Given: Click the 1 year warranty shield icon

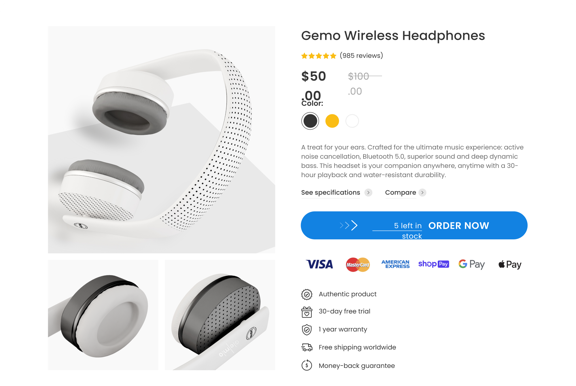Looking at the screenshot, I should [307, 329].
